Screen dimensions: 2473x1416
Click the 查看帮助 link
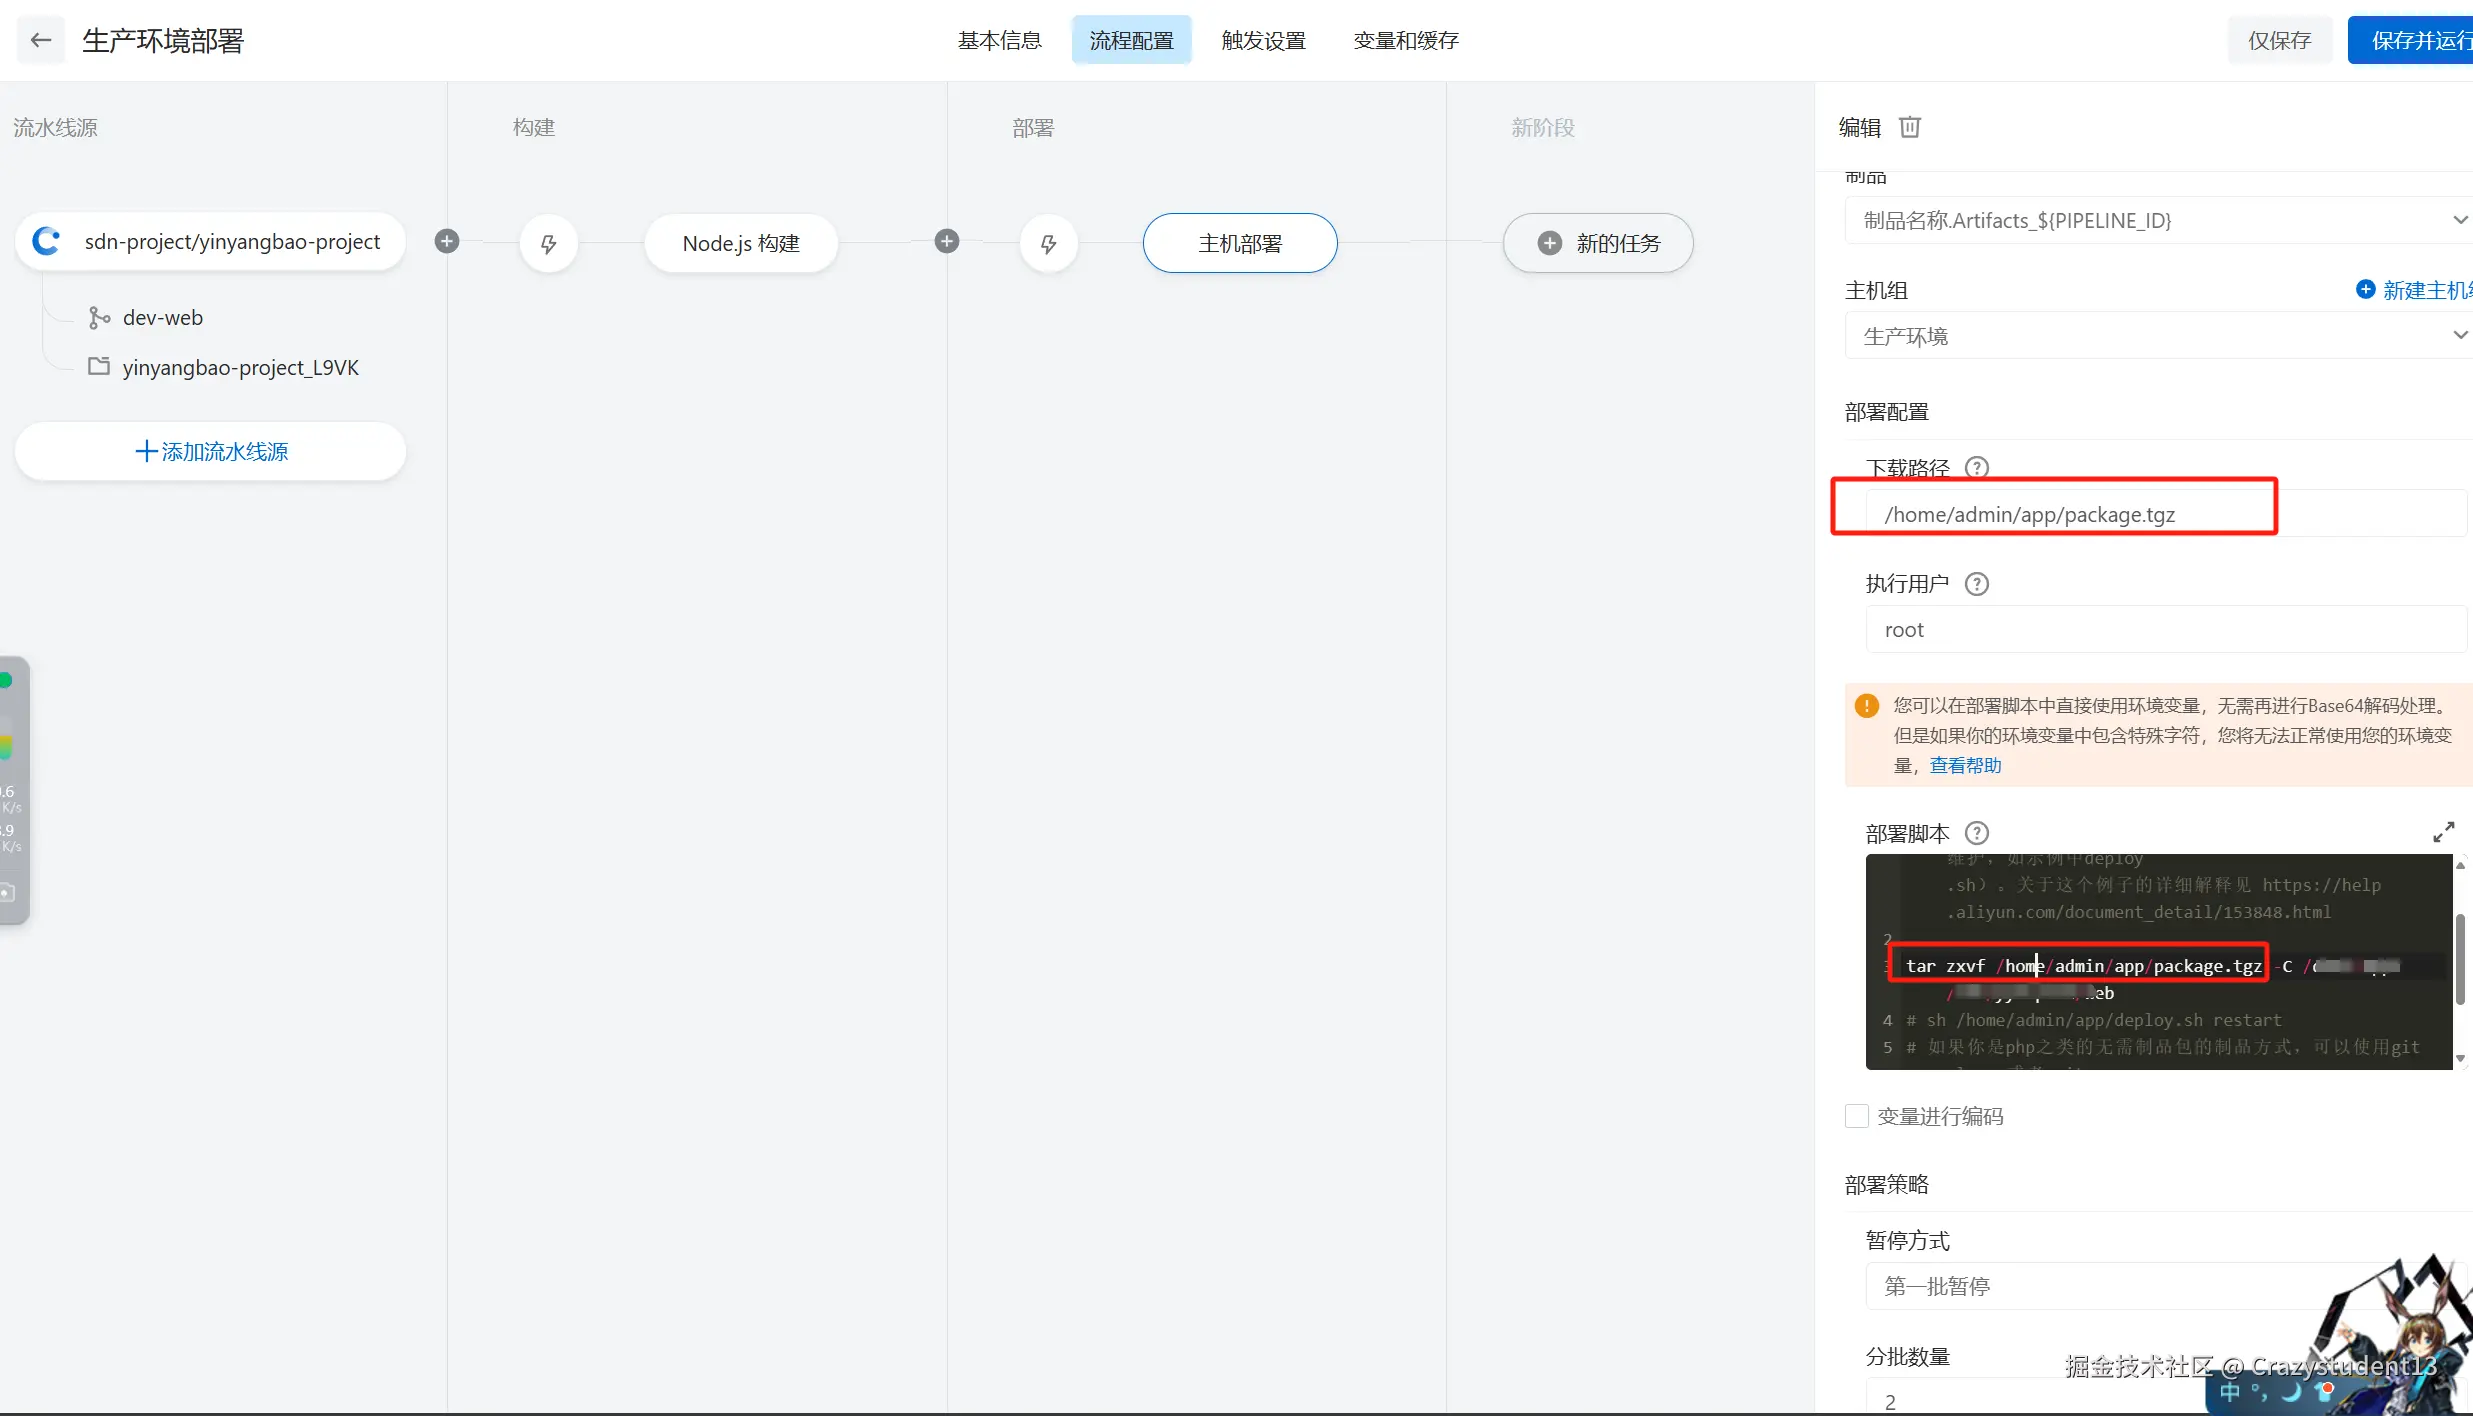pyautogui.click(x=1965, y=765)
